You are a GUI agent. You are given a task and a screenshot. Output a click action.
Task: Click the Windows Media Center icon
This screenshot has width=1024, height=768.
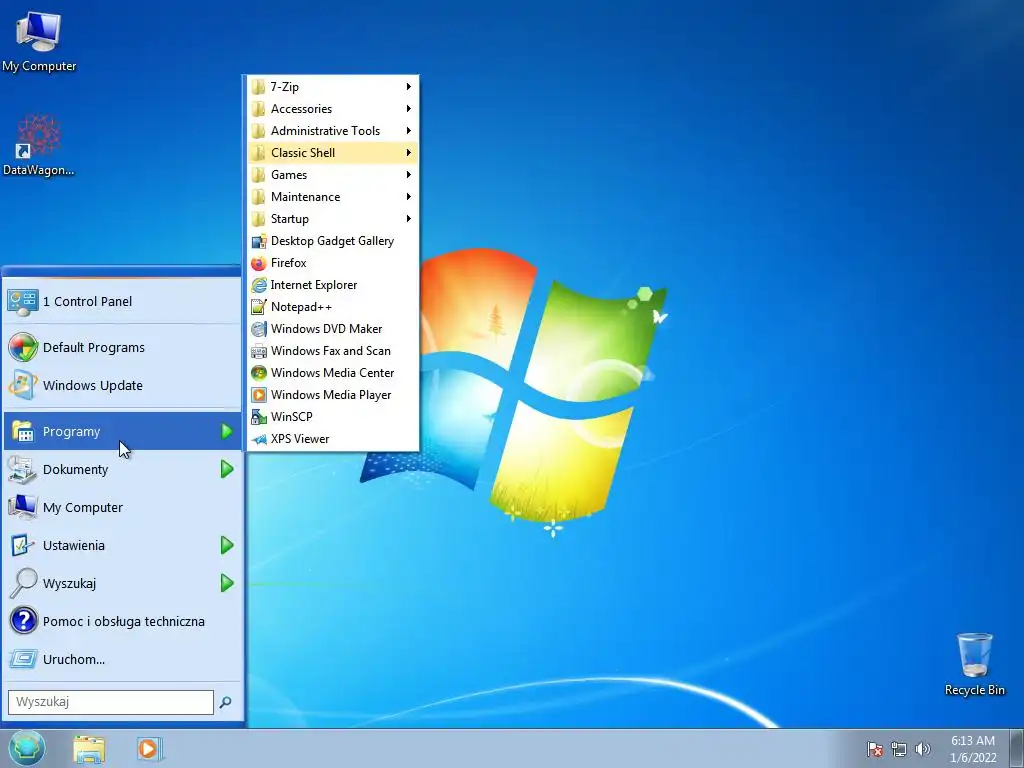[x=259, y=373]
